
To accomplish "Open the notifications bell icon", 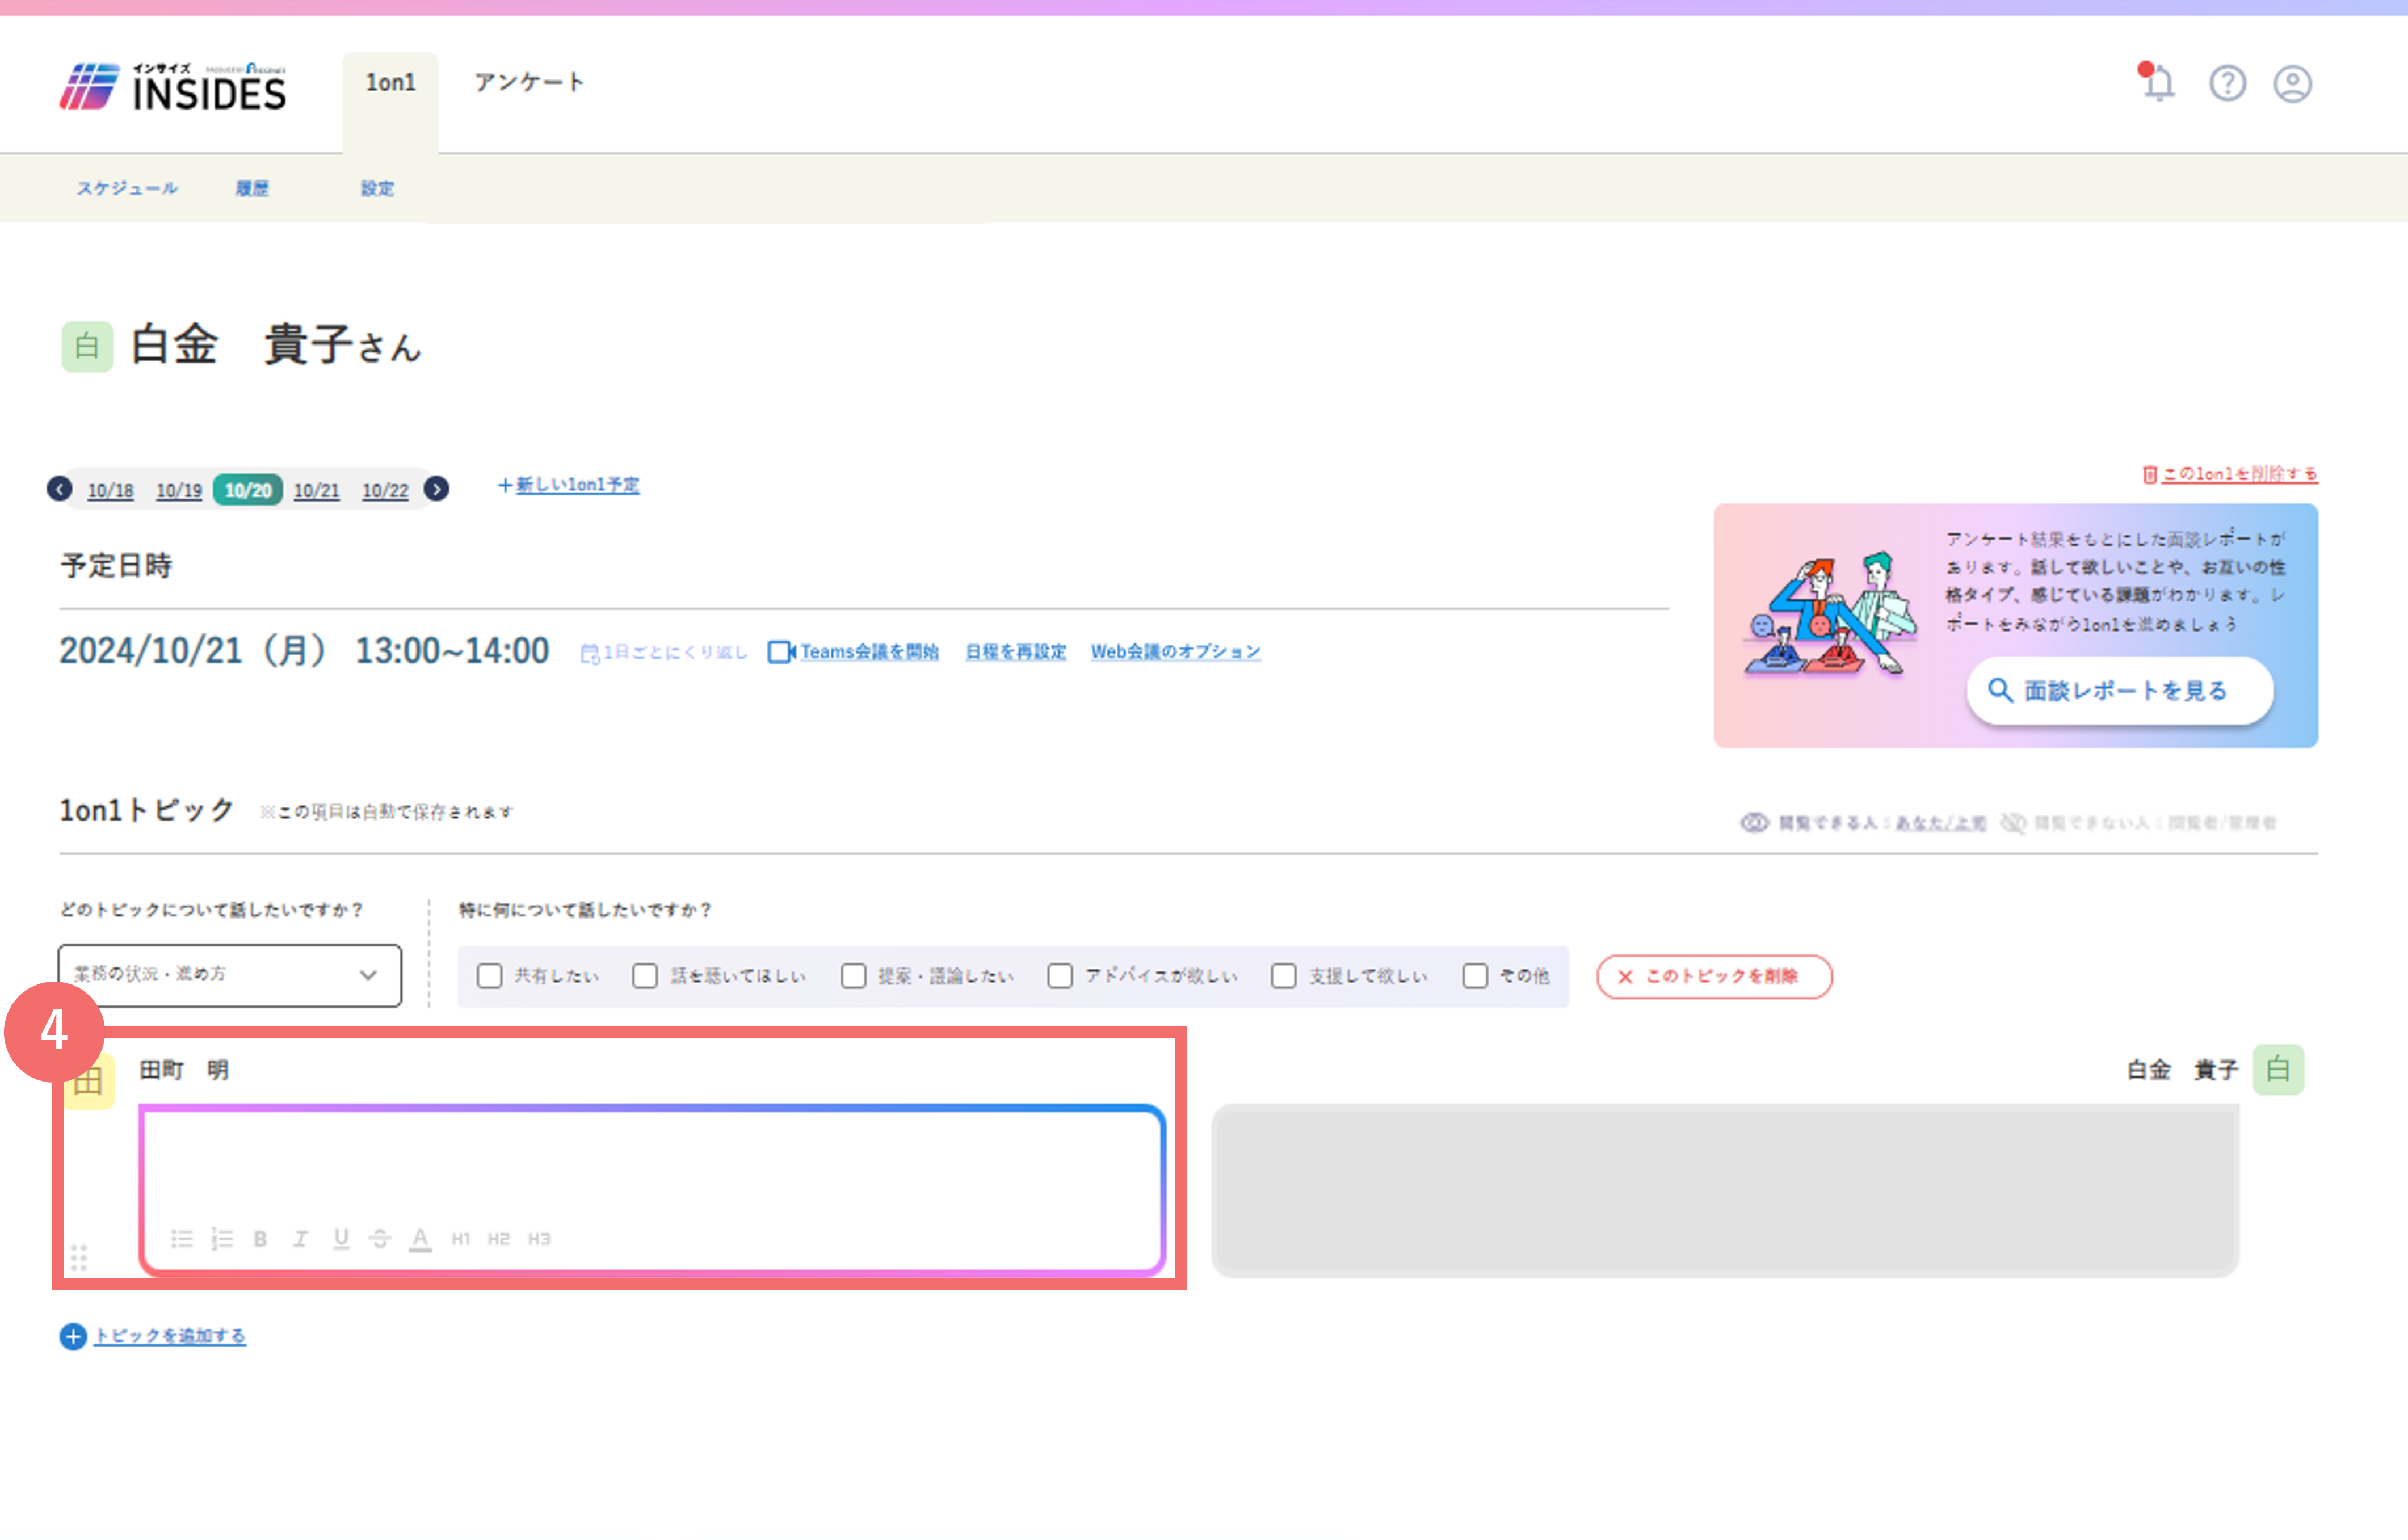I will [2158, 83].
